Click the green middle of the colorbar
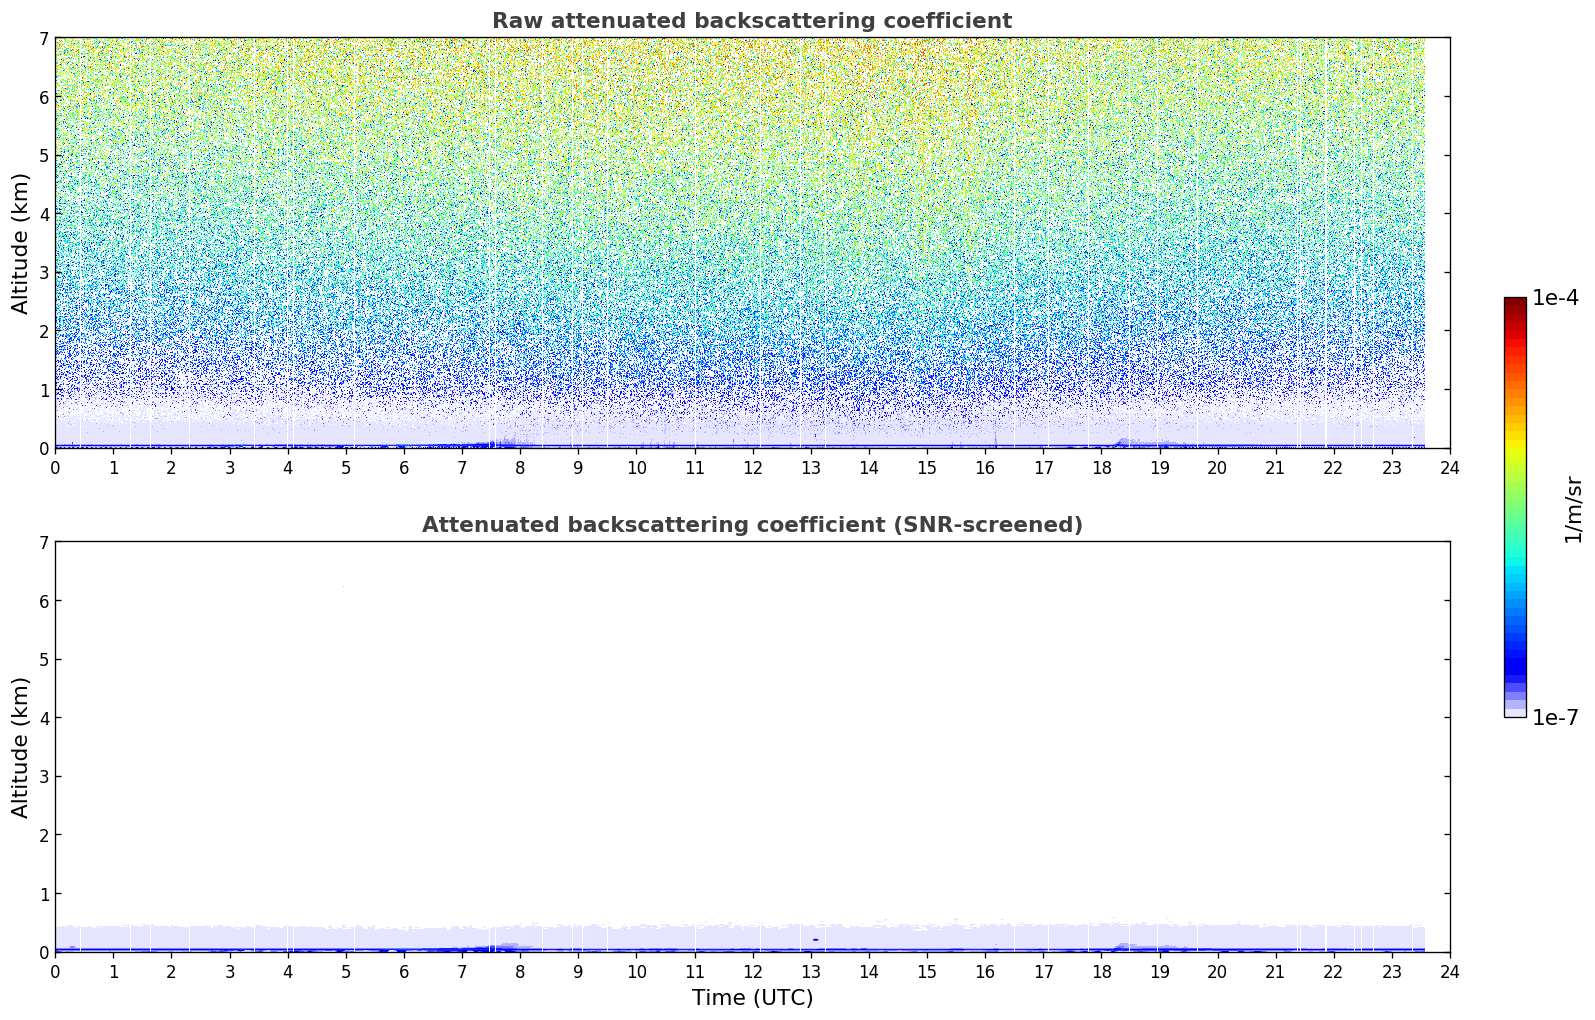This screenshot has width=1595, height=1020. (1515, 500)
